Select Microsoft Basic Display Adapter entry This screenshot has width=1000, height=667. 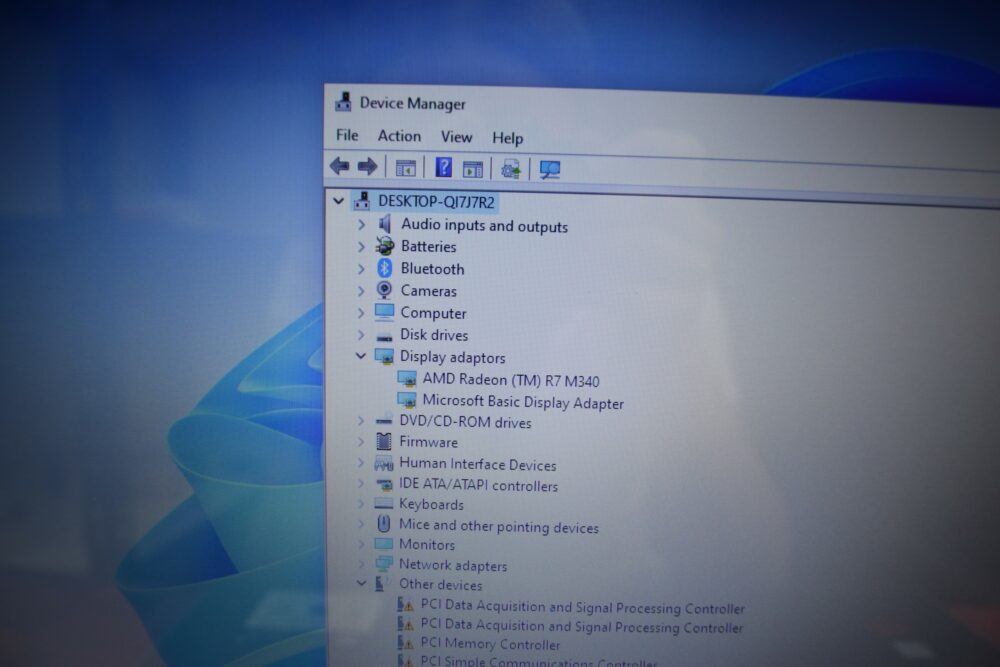[523, 402]
